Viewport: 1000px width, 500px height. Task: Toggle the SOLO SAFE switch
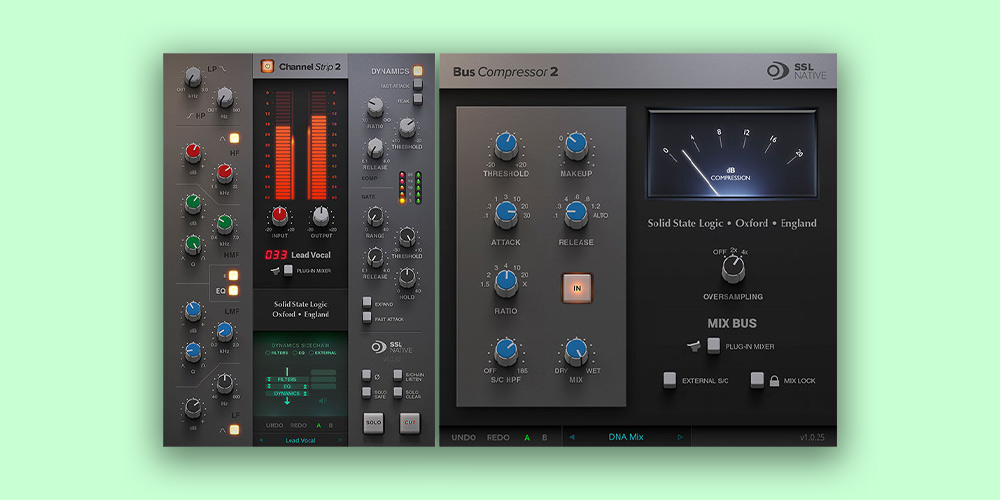coord(367,392)
